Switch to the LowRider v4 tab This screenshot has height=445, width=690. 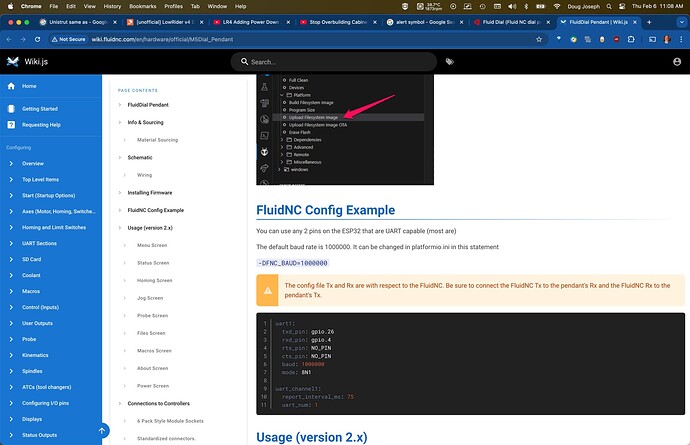click(164, 22)
